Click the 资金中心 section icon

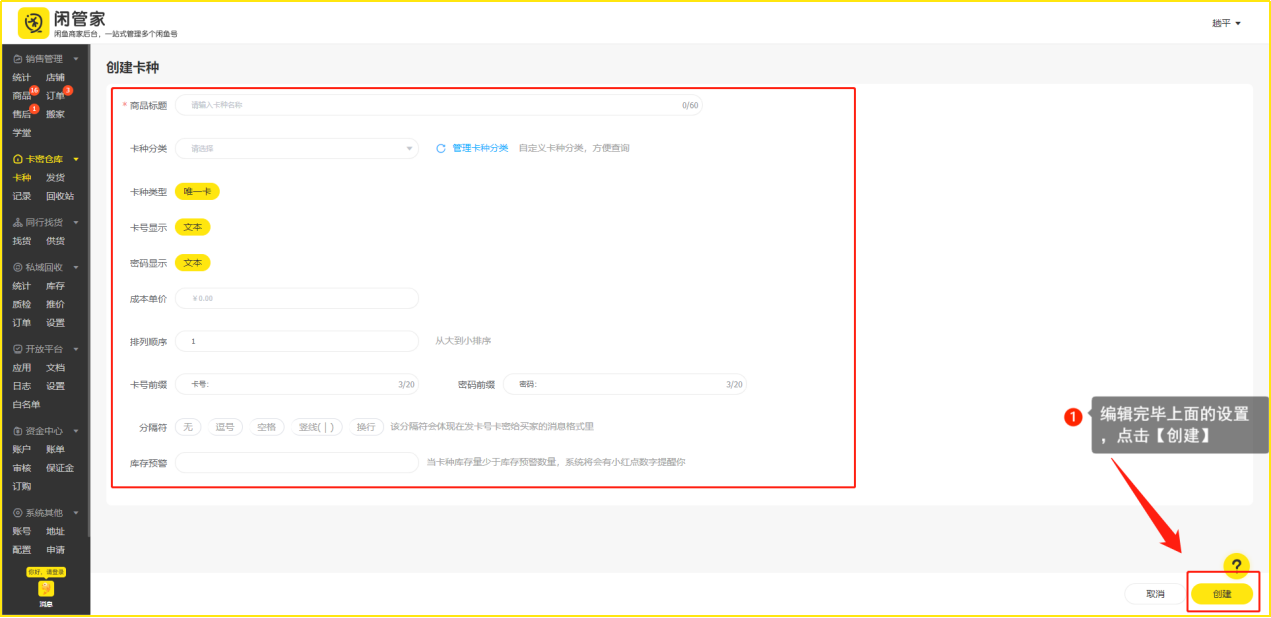click(17, 431)
